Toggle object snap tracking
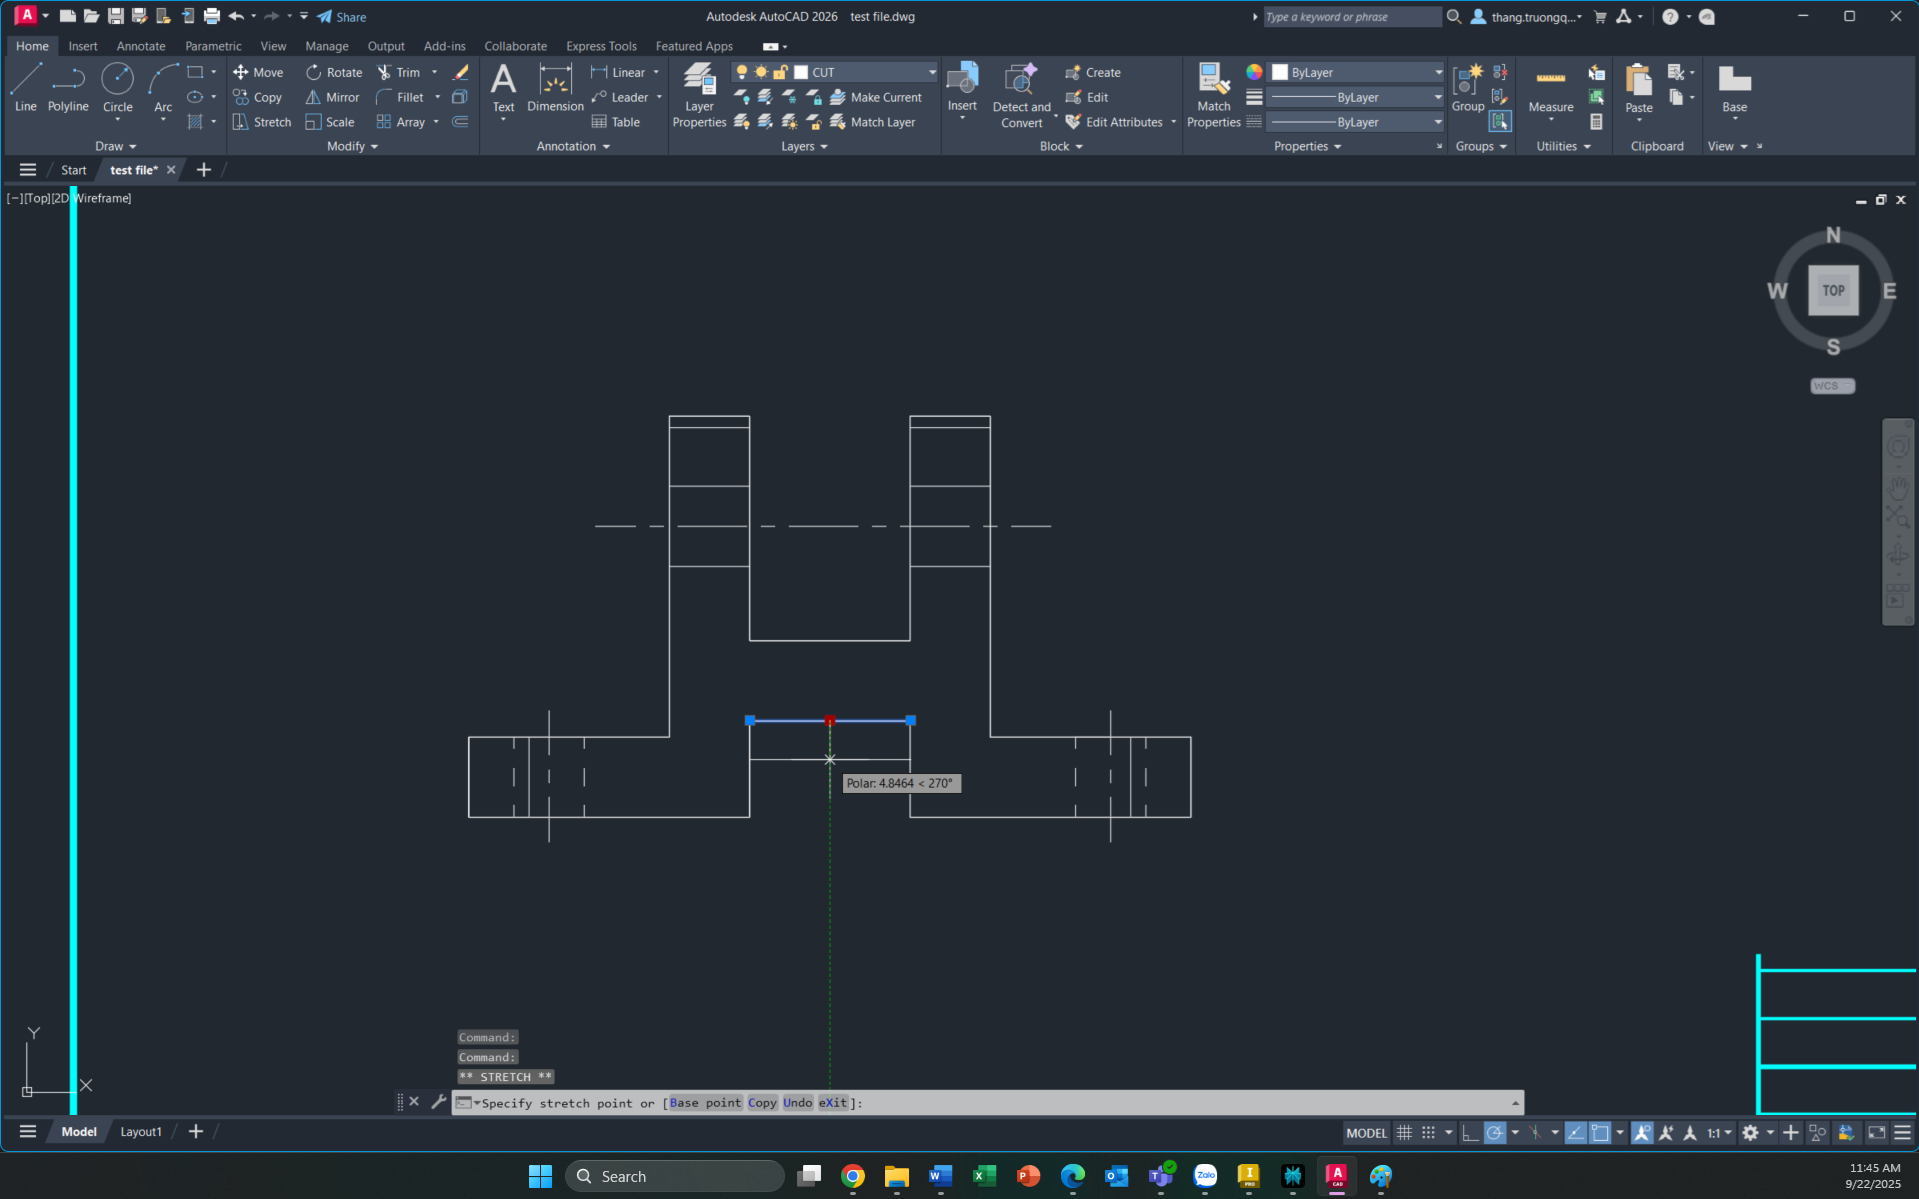This screenshot has height=1199, width=1919. (x=1575, y=1132)
